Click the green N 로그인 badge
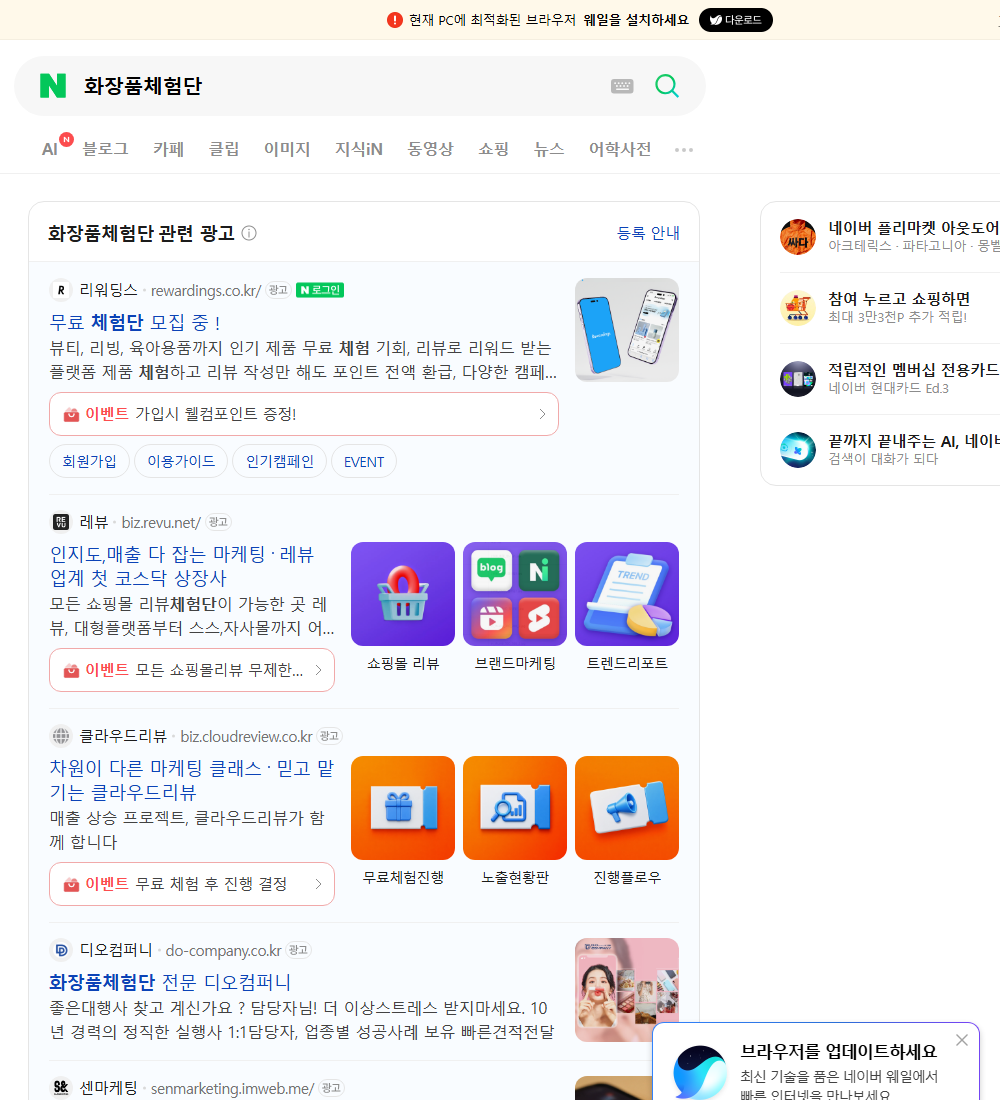The image size is (1000, 1100). [x=320, y=290]
